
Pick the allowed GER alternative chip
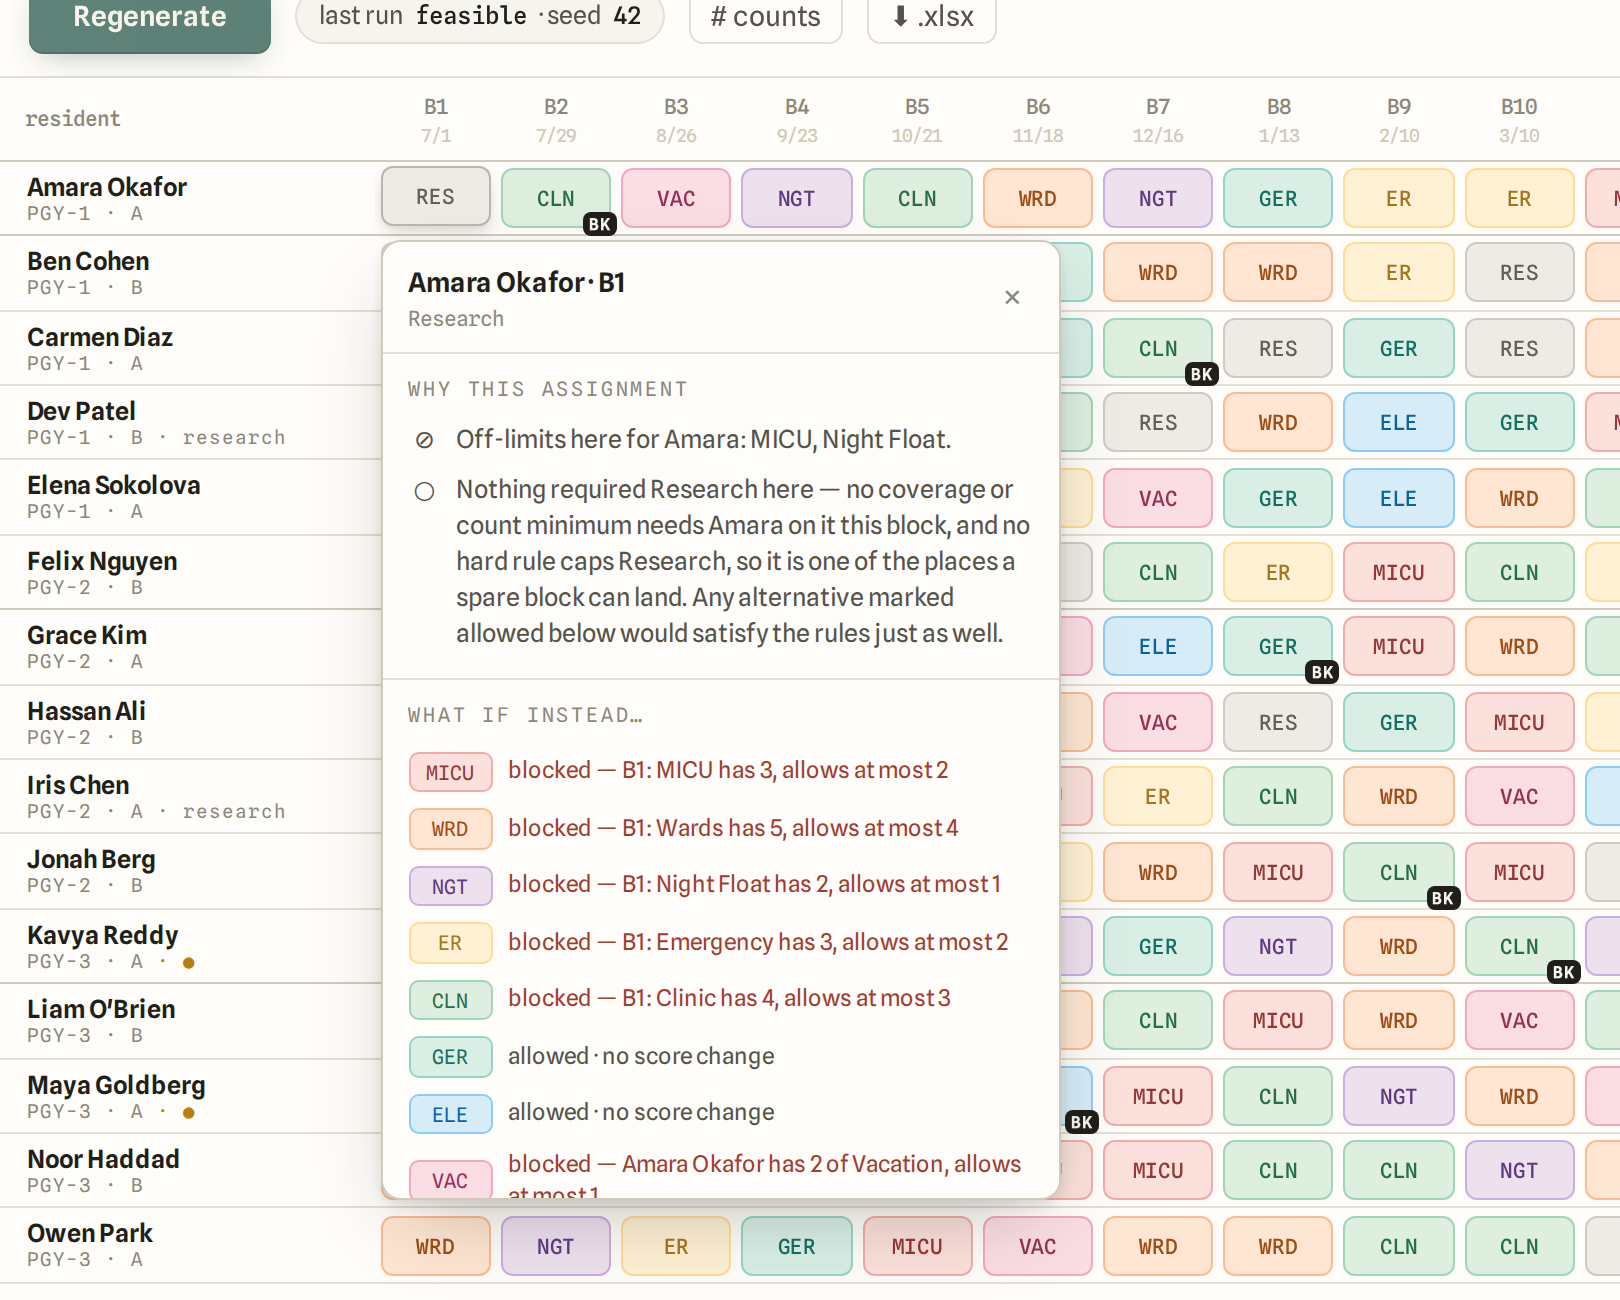click(x=450, y=1056)
